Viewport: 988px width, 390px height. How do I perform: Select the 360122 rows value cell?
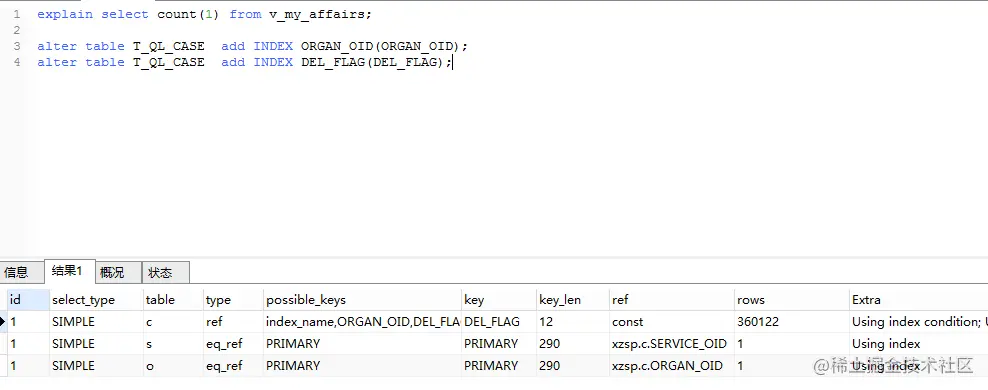[x=791, y=322]
